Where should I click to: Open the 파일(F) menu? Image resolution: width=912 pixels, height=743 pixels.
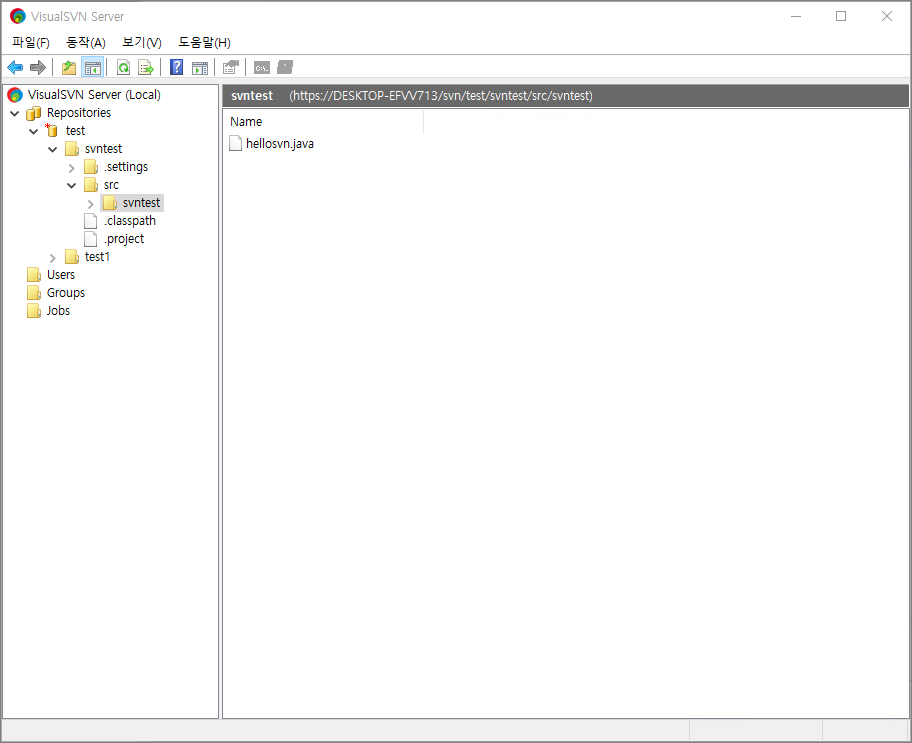point(31,42)
